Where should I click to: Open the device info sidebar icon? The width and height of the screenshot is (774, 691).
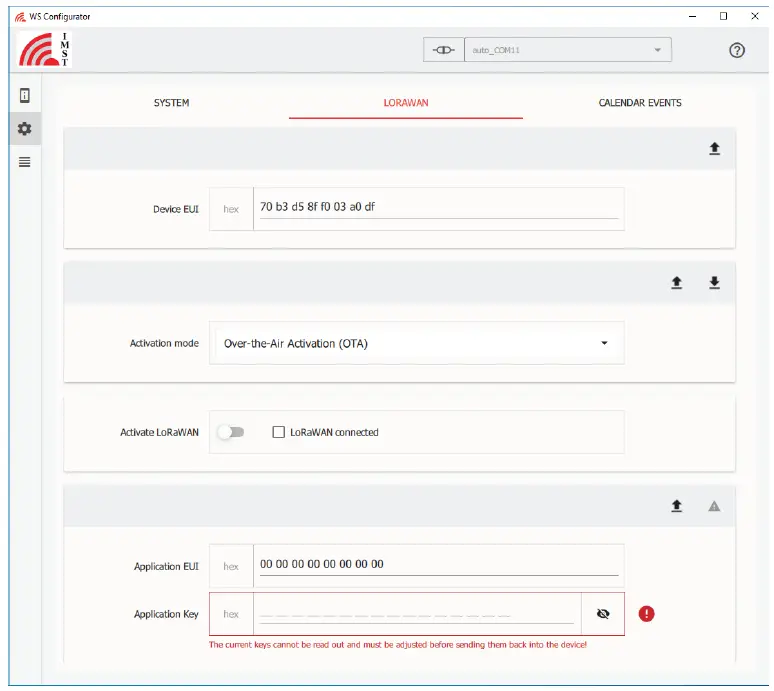tap(25, 96)
